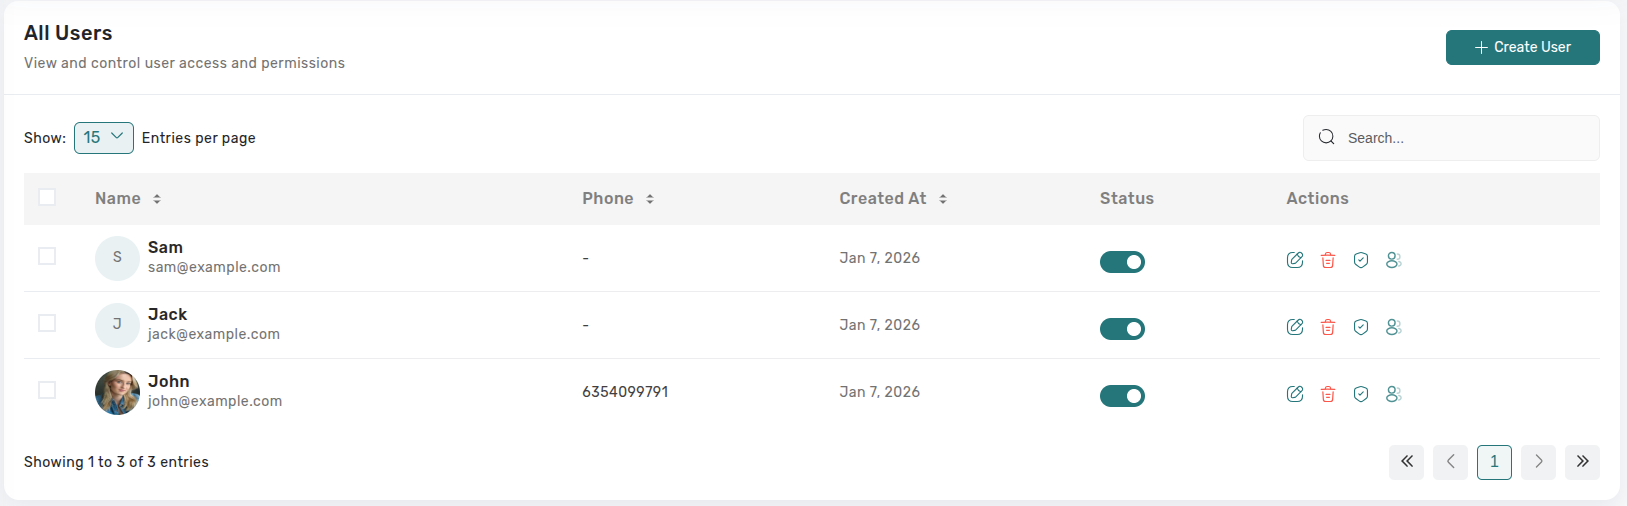
Task: Click John's profile avatar picture
Action: 117,392
